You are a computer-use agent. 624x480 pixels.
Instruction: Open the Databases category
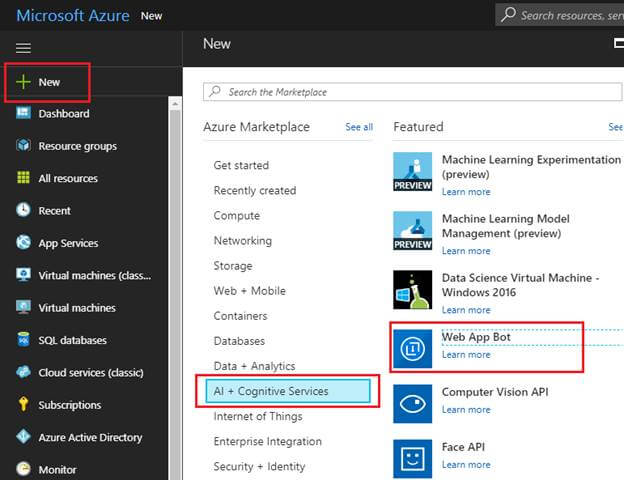pos(239,341)
